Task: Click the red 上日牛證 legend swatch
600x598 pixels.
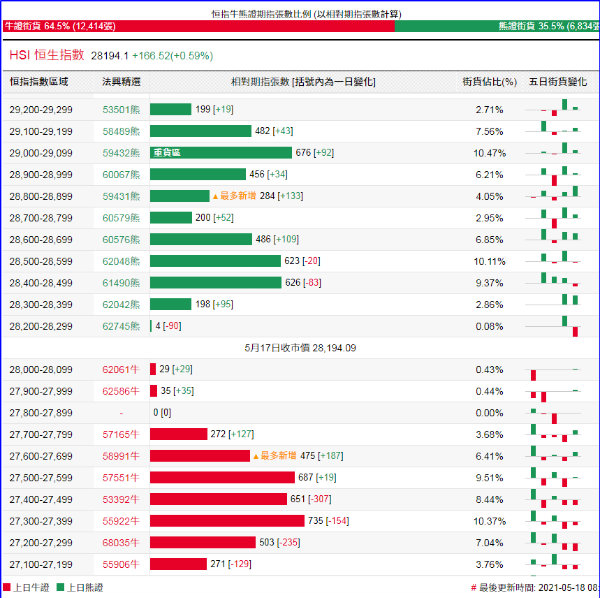Action: pos(7,587)
